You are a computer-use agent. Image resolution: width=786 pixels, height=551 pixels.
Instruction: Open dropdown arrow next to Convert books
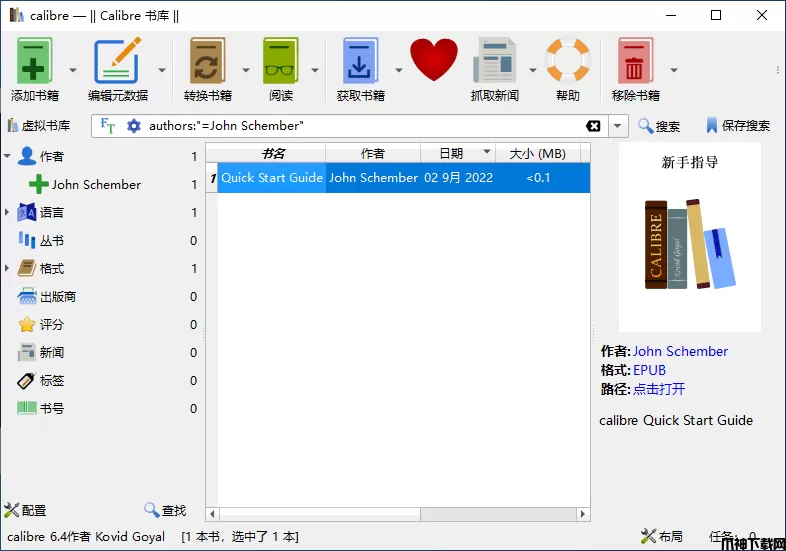click(246, 70)
